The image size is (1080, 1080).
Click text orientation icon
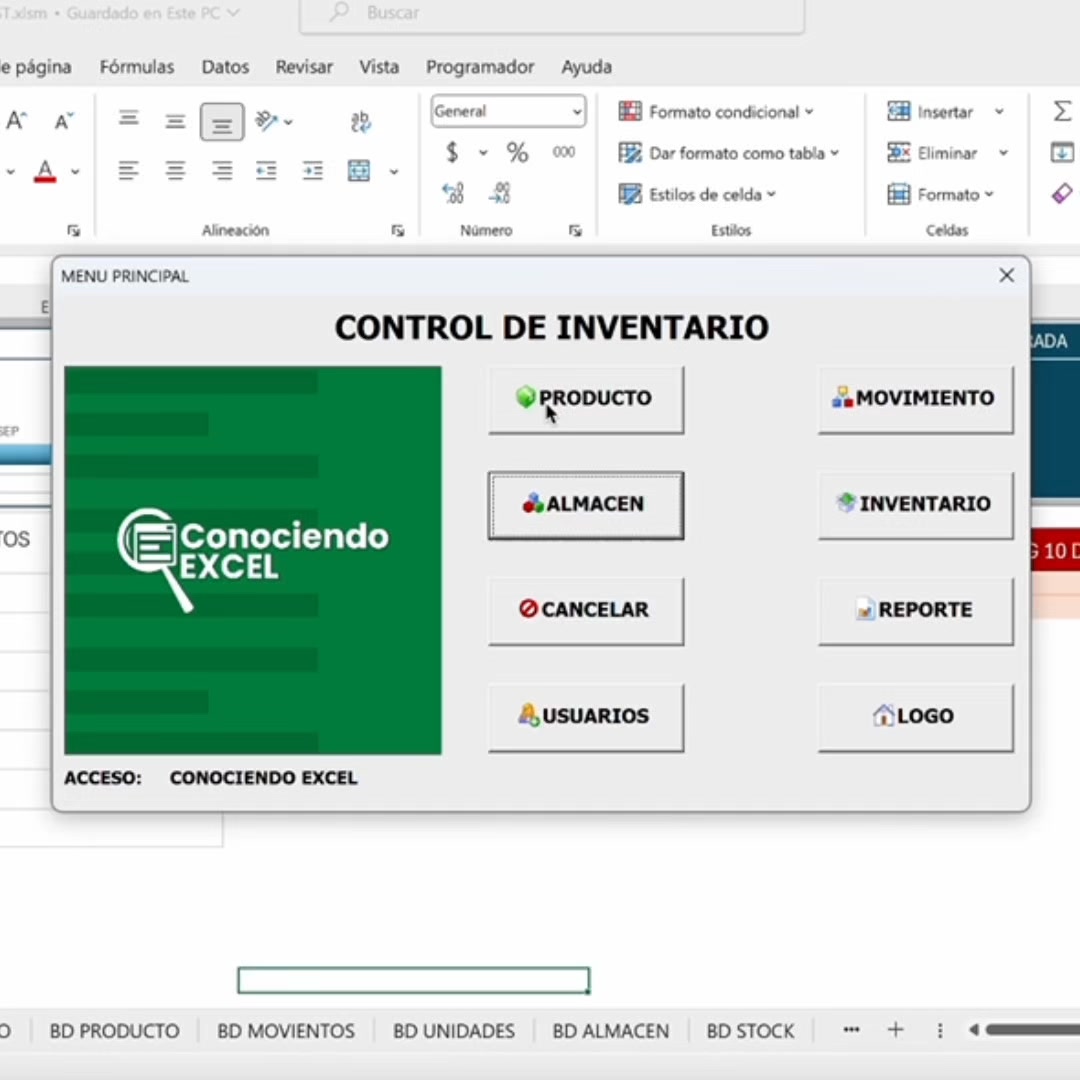[266, 121]
